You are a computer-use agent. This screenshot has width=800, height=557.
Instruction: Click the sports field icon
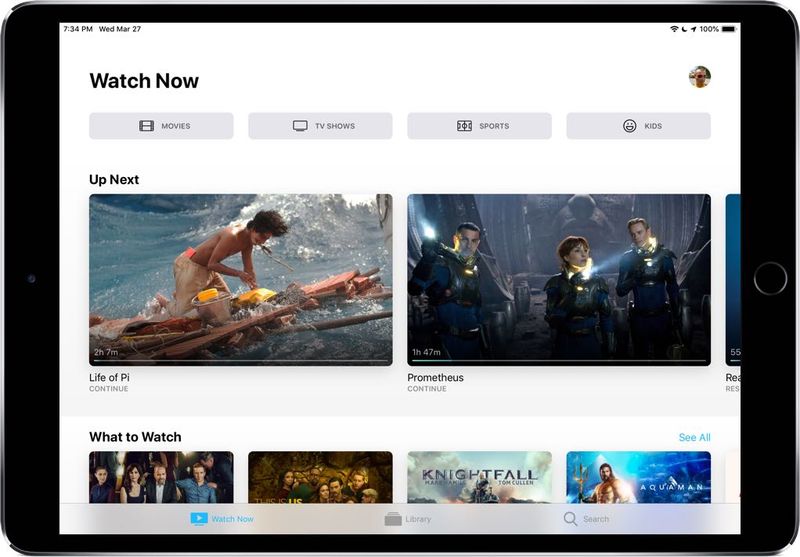click(x=464, y=126)
